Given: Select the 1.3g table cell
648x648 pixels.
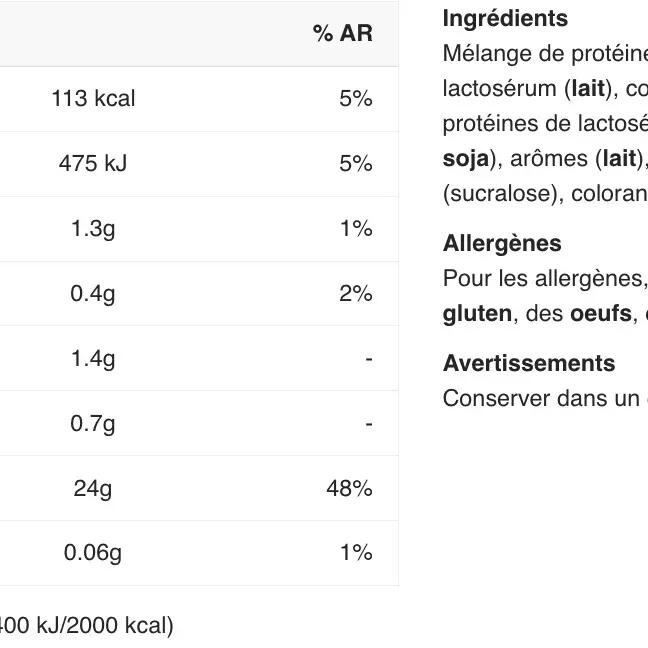Looking at the screenshot, I should pos(93,229).
